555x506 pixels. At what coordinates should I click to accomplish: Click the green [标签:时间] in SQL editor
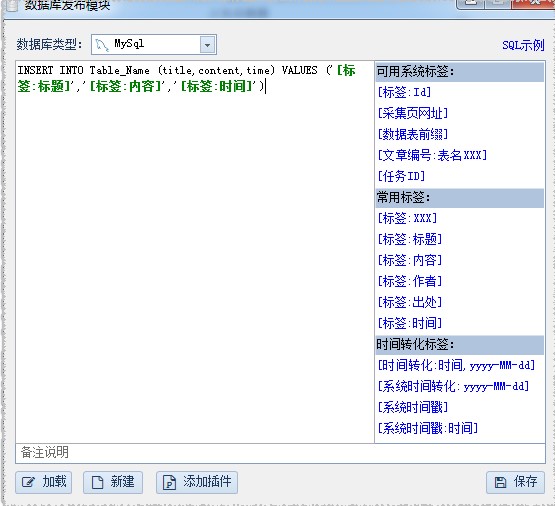[x=217, y=86]
